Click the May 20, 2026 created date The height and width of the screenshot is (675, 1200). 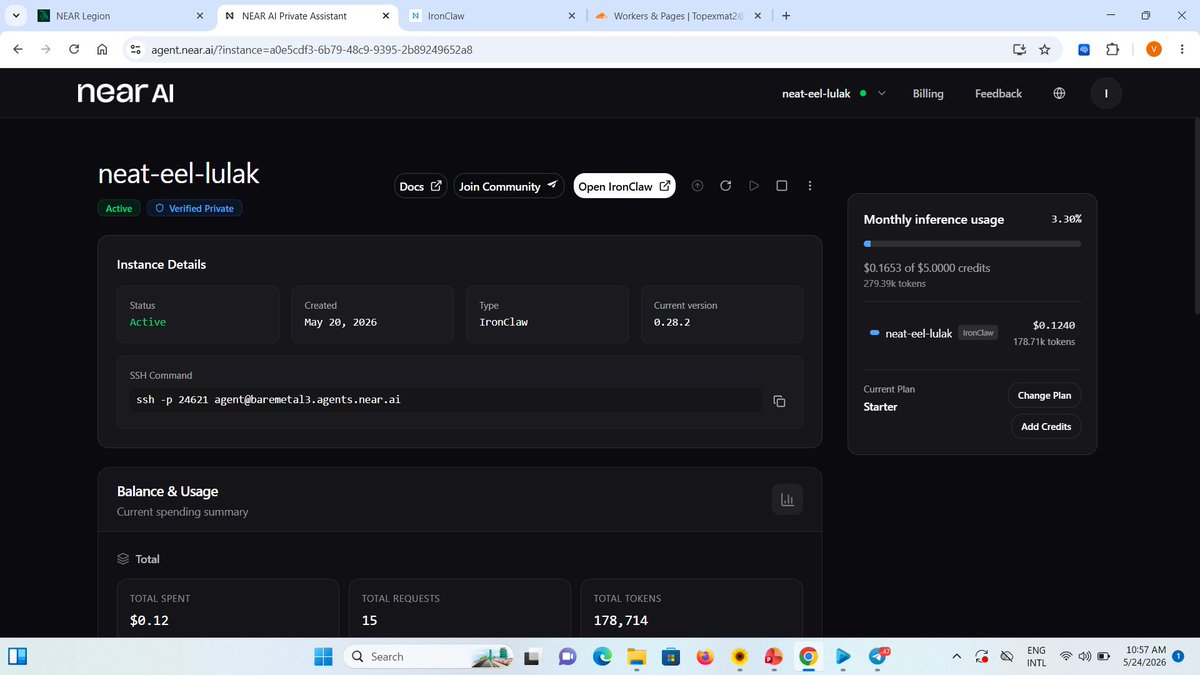pyautogui.click(x=341, y=322)
